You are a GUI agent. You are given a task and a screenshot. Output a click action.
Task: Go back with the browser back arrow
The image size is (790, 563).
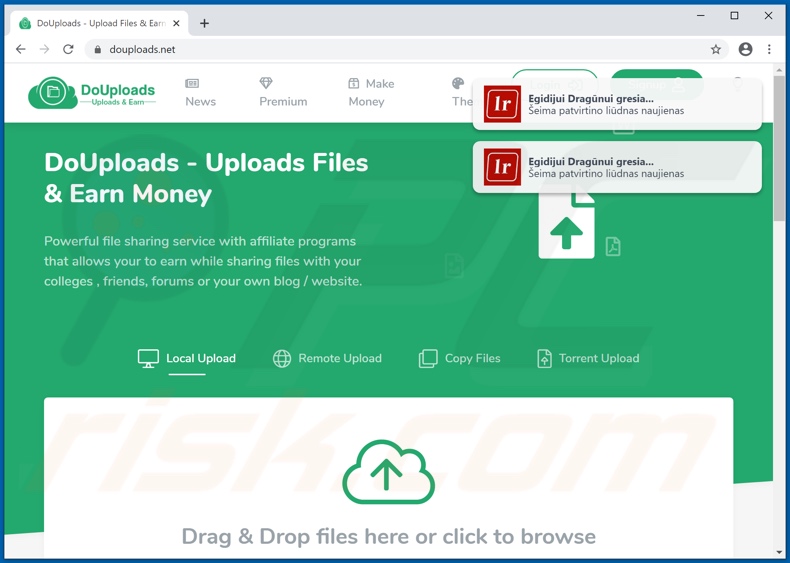click(x=21, y=49)
